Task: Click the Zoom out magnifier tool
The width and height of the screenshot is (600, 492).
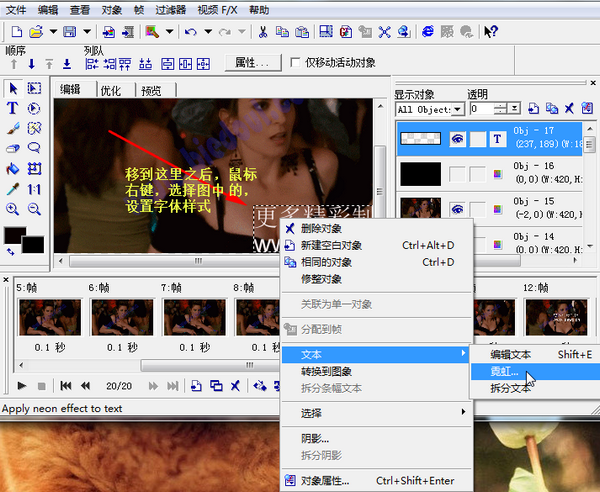Action: click(34, 209)
